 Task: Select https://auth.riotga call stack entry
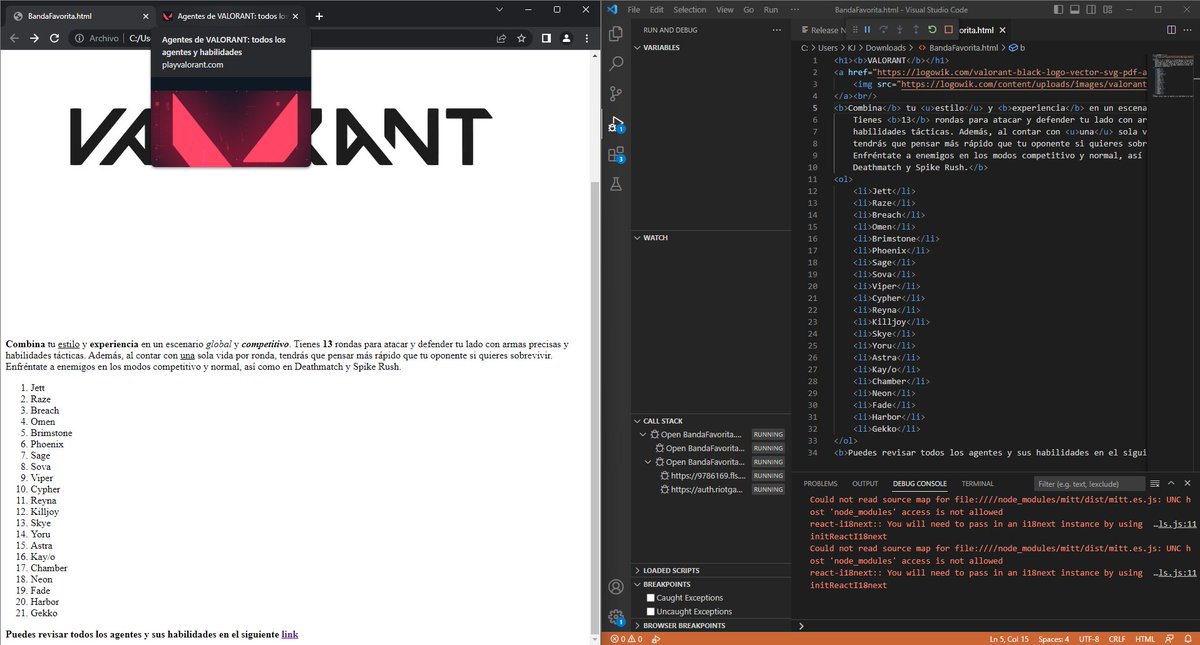coord(711,490)
